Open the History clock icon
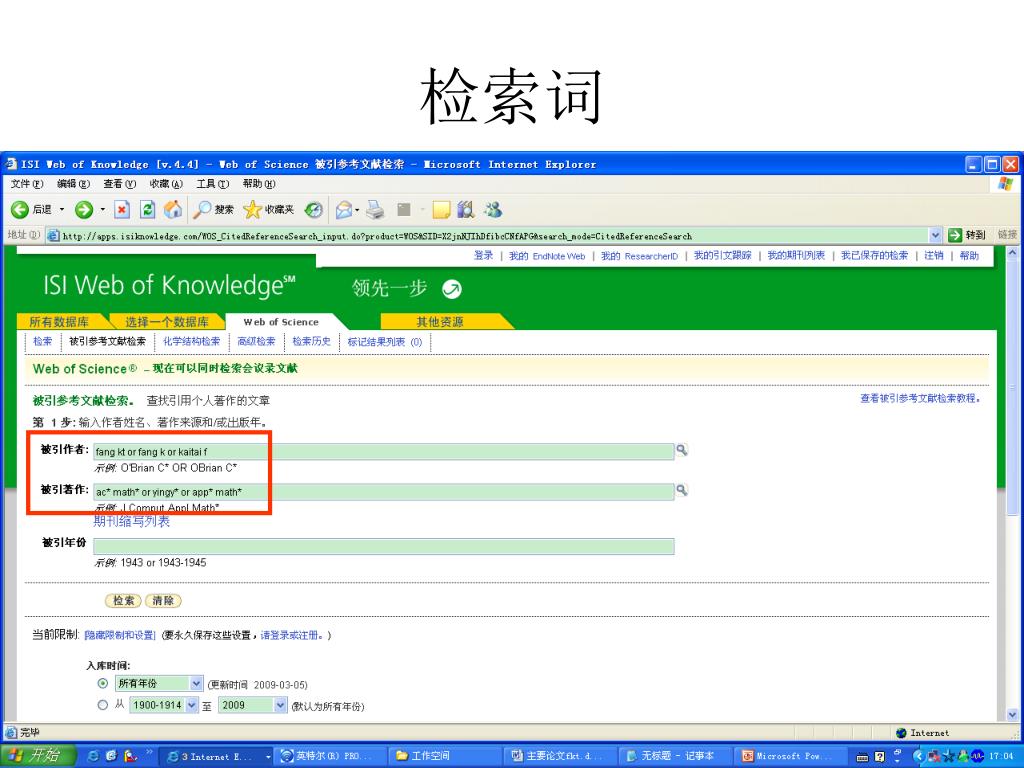This screenshot has height=768, width=1024. pyautogui.click(x=314, y=209)
